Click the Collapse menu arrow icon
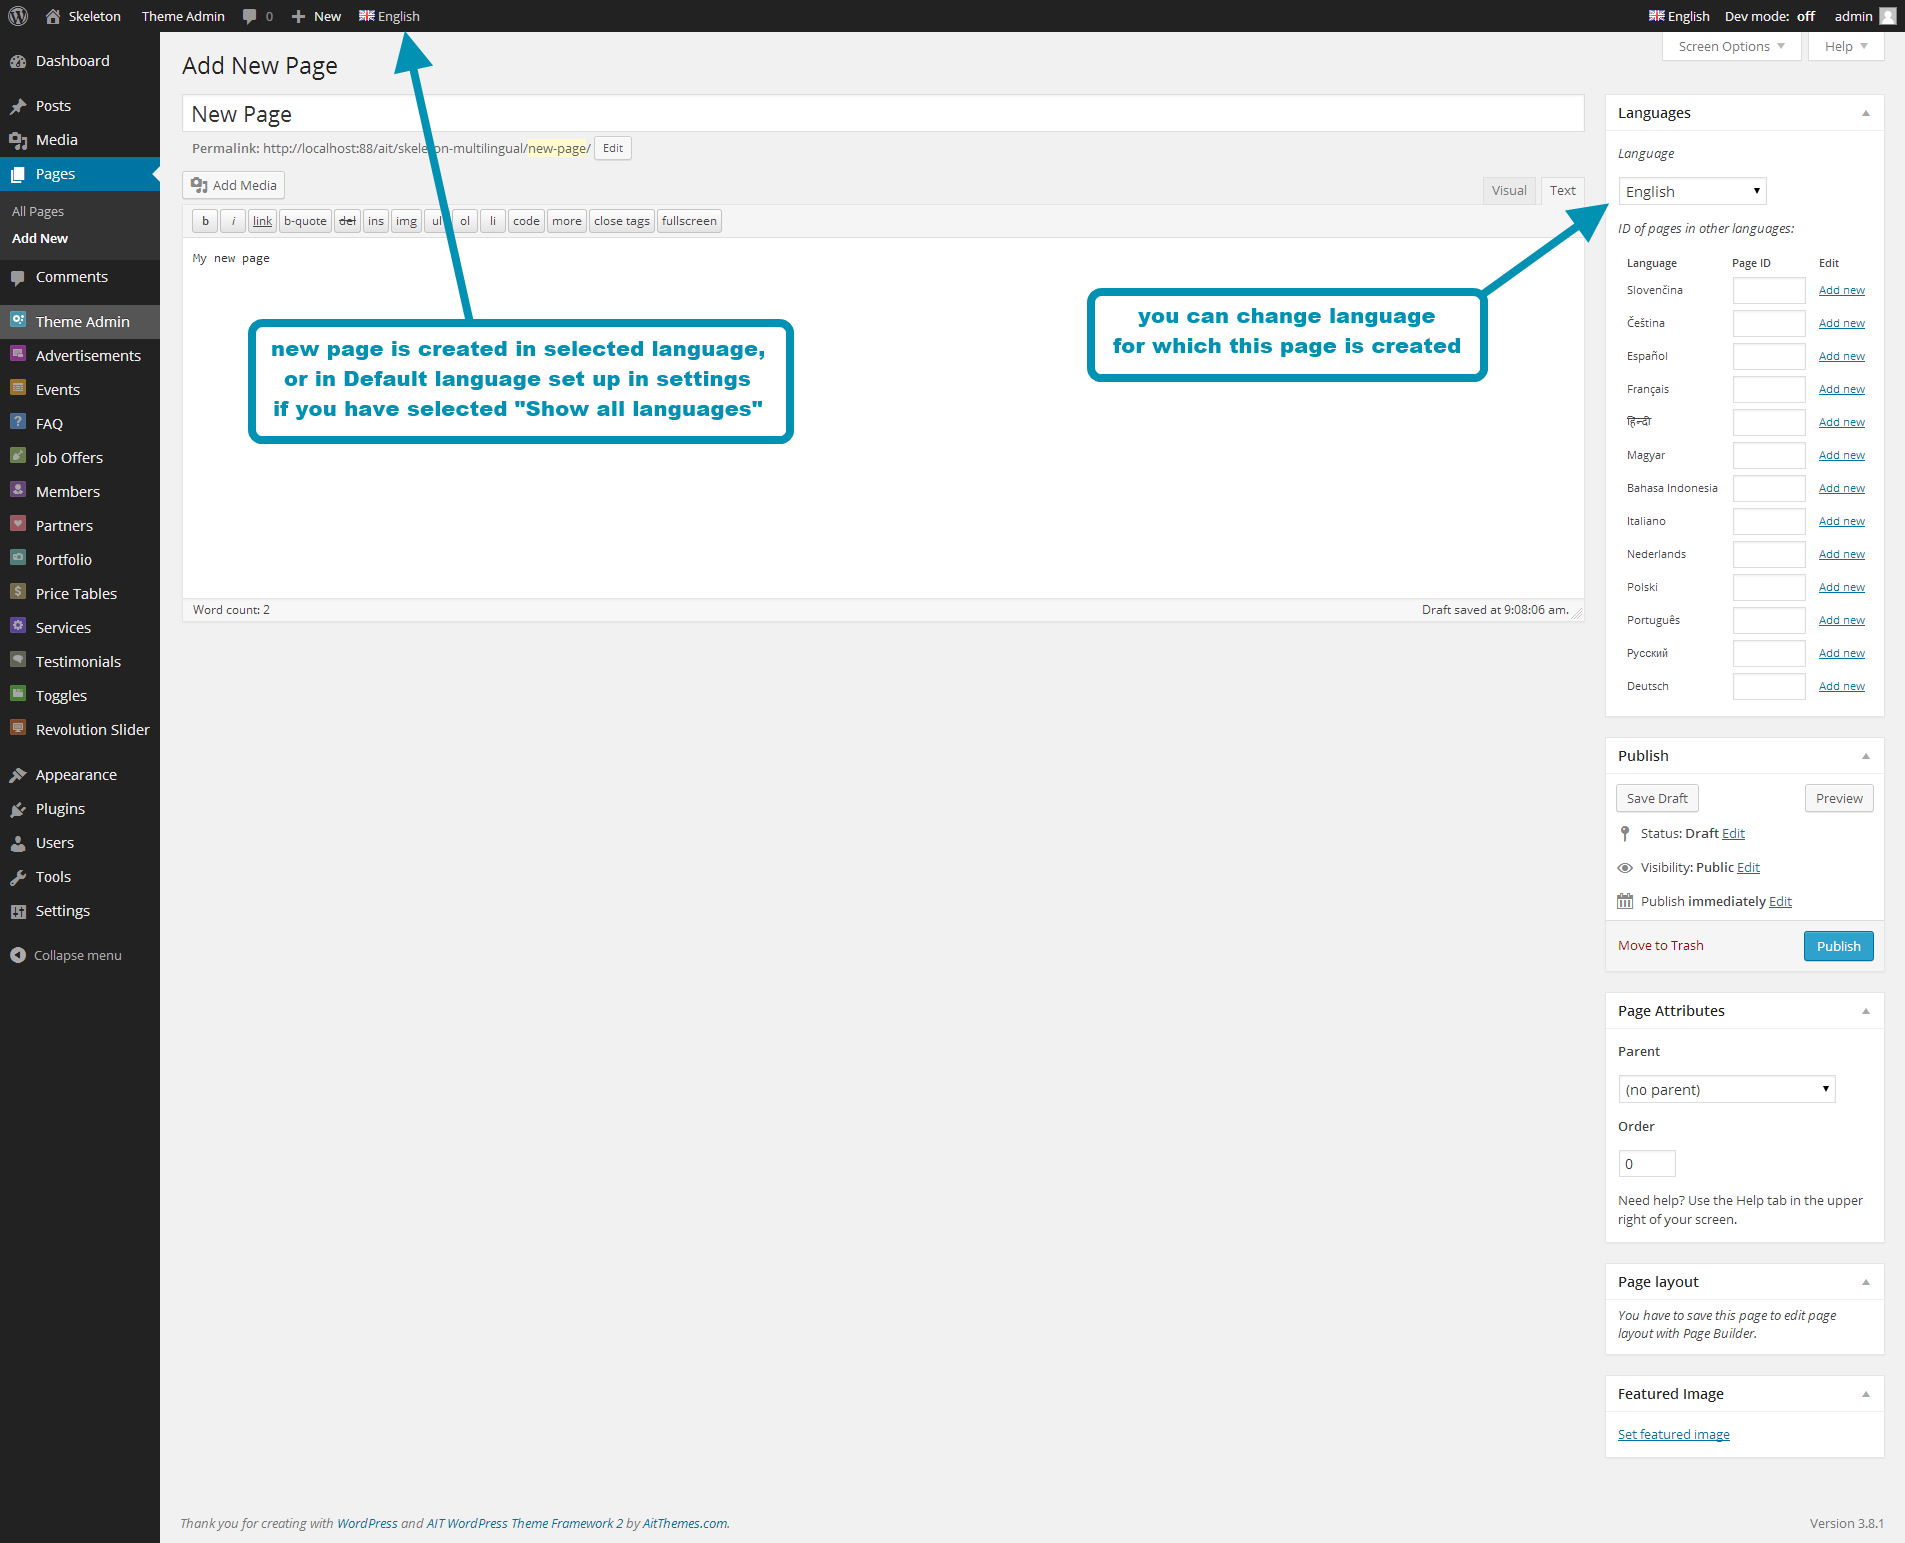This screenshot has height=1543, width=1905. tap(18, 955)
